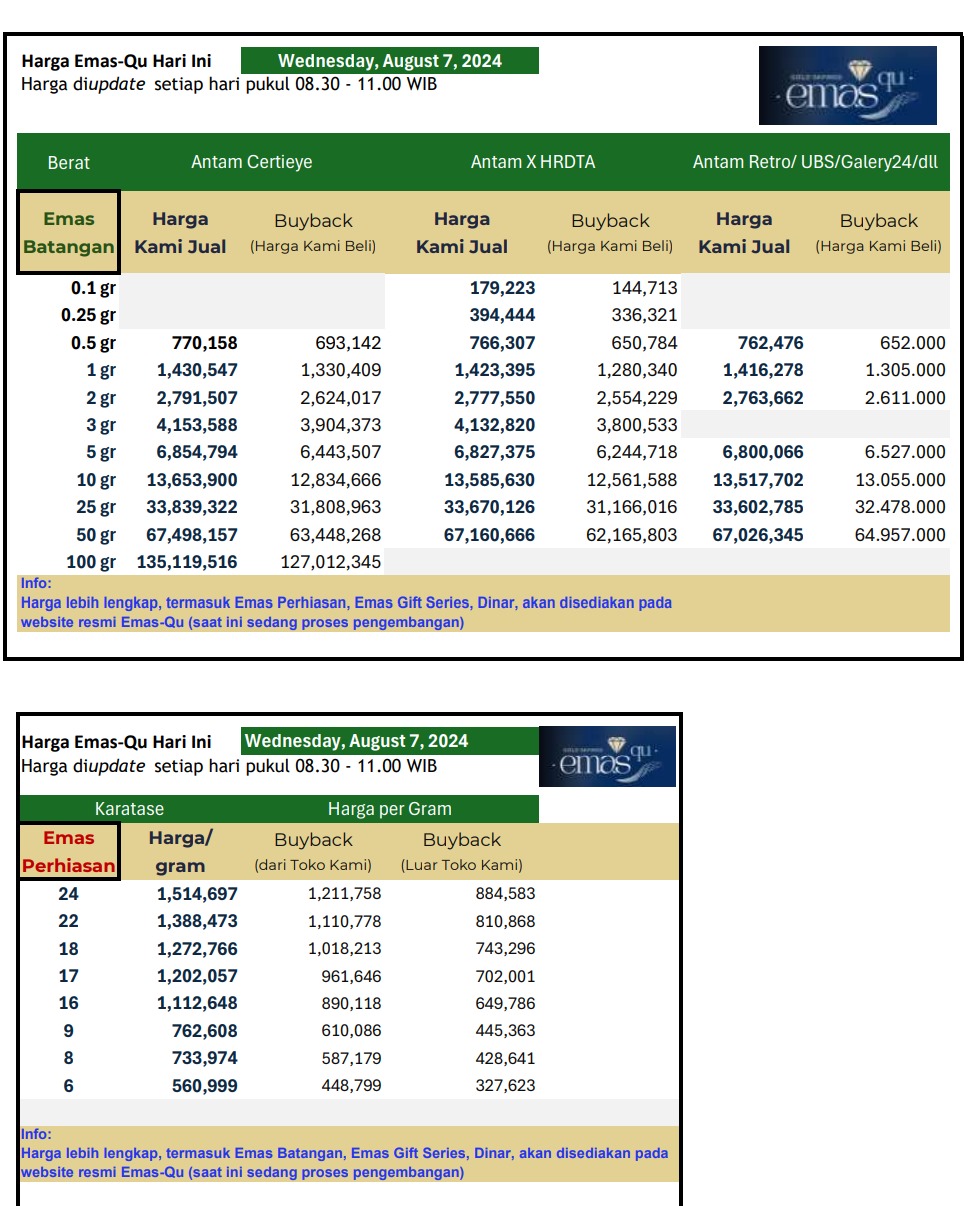Click the buyback value 31,166,016
968x1206 pixels.
[x=632, y=507]
